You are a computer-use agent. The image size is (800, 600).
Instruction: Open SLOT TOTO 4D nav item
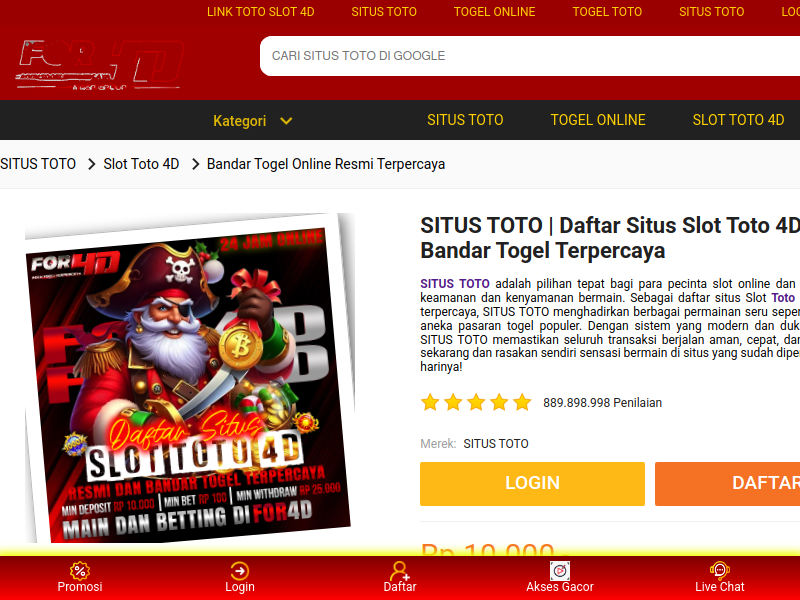click(x=738, y=120)
